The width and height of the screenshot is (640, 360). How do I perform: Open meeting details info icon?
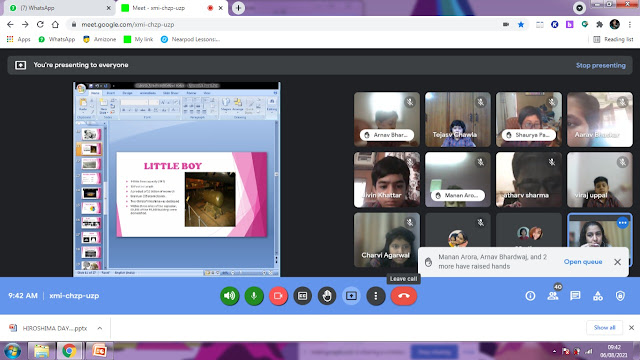pos(530,296)
